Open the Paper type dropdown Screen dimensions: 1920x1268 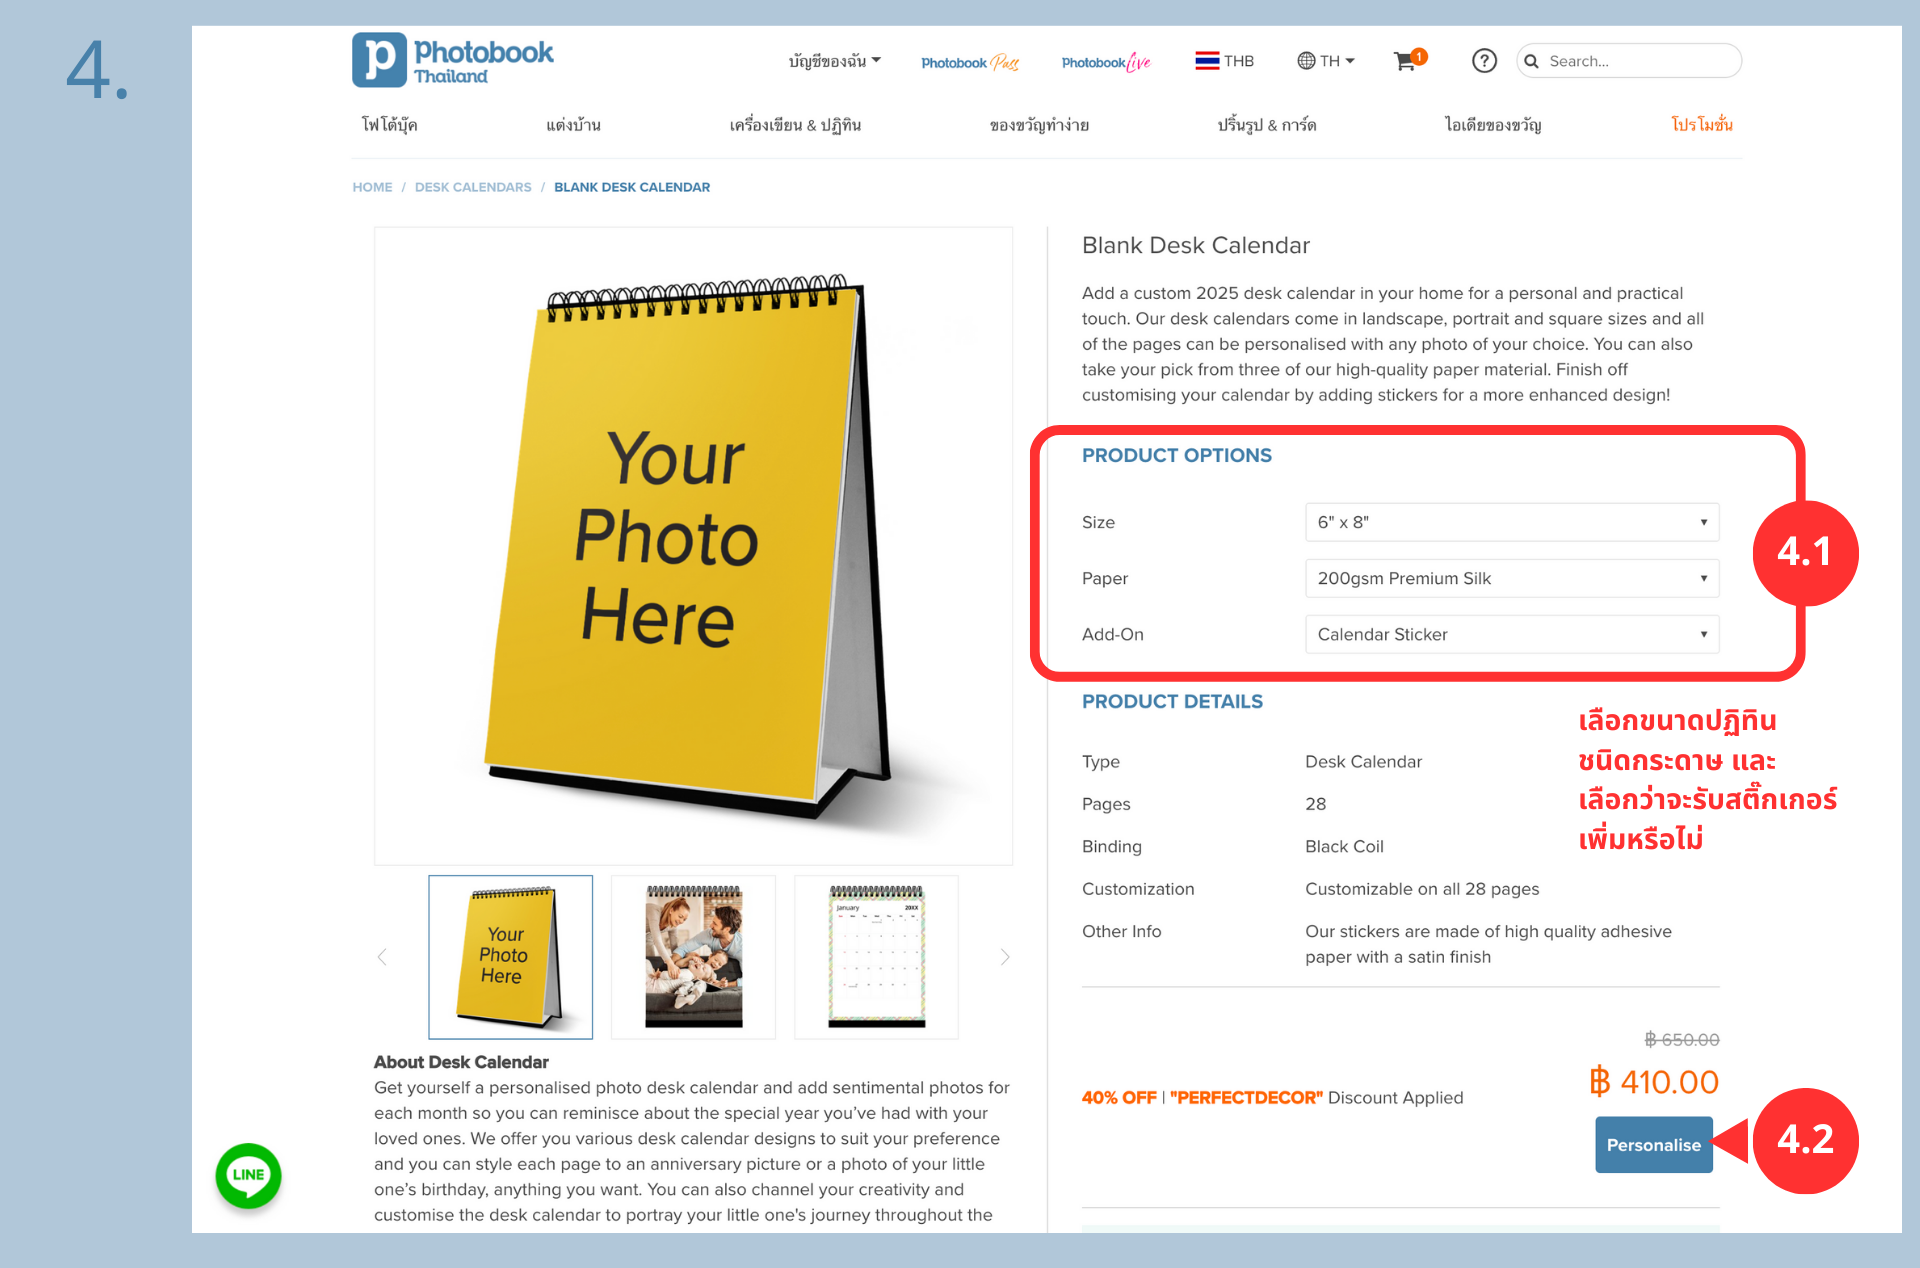click(1511, 578)
